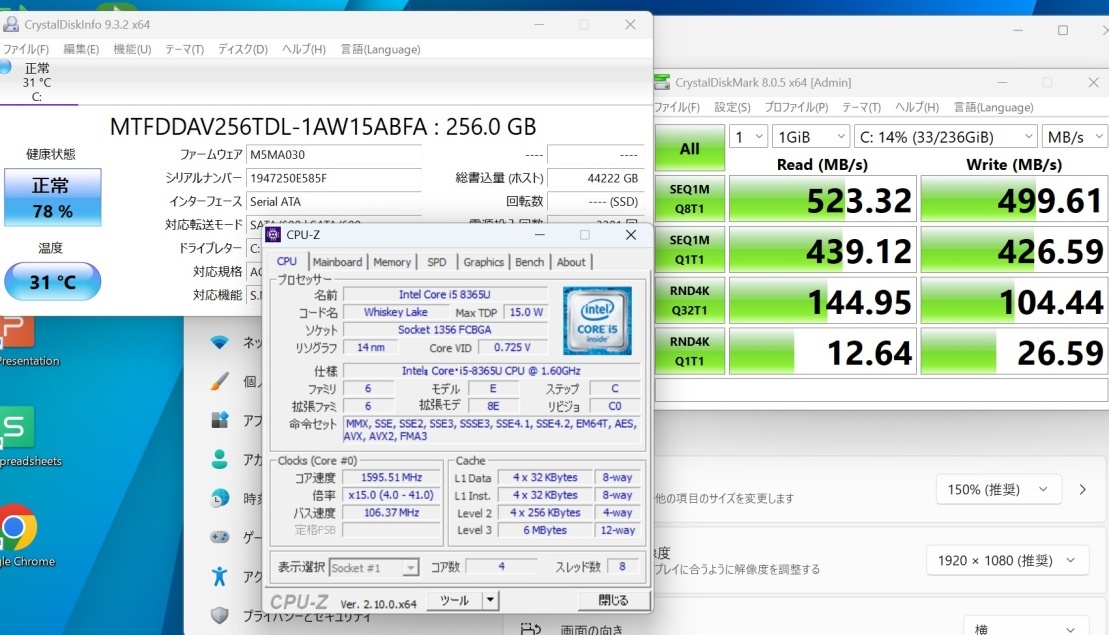
Task: Start the RND4K Q32T1 benchmark test
Action: [690, 301]
